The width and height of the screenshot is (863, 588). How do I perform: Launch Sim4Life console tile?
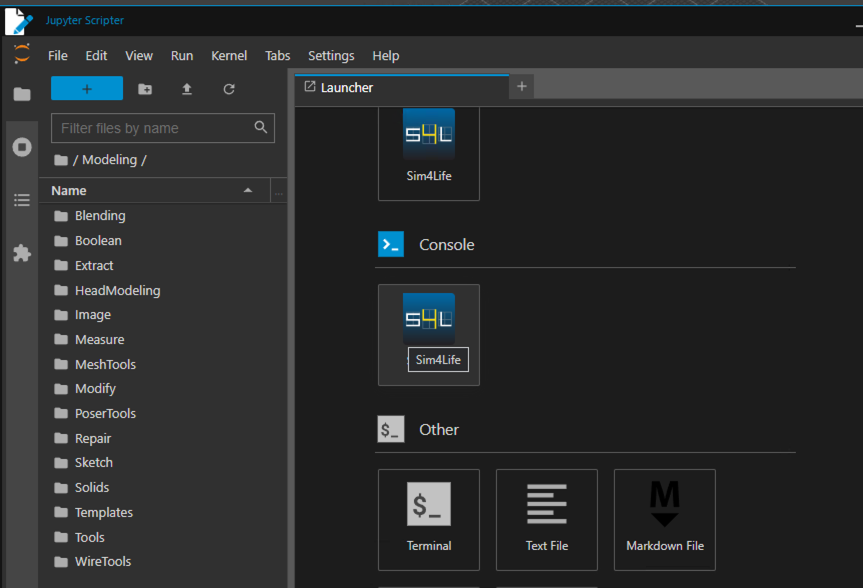coord(429,335)
